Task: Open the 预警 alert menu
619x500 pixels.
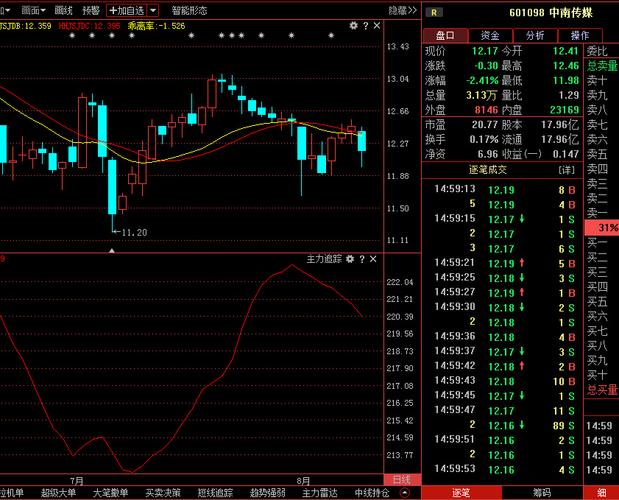Action: tap(91, 11)
